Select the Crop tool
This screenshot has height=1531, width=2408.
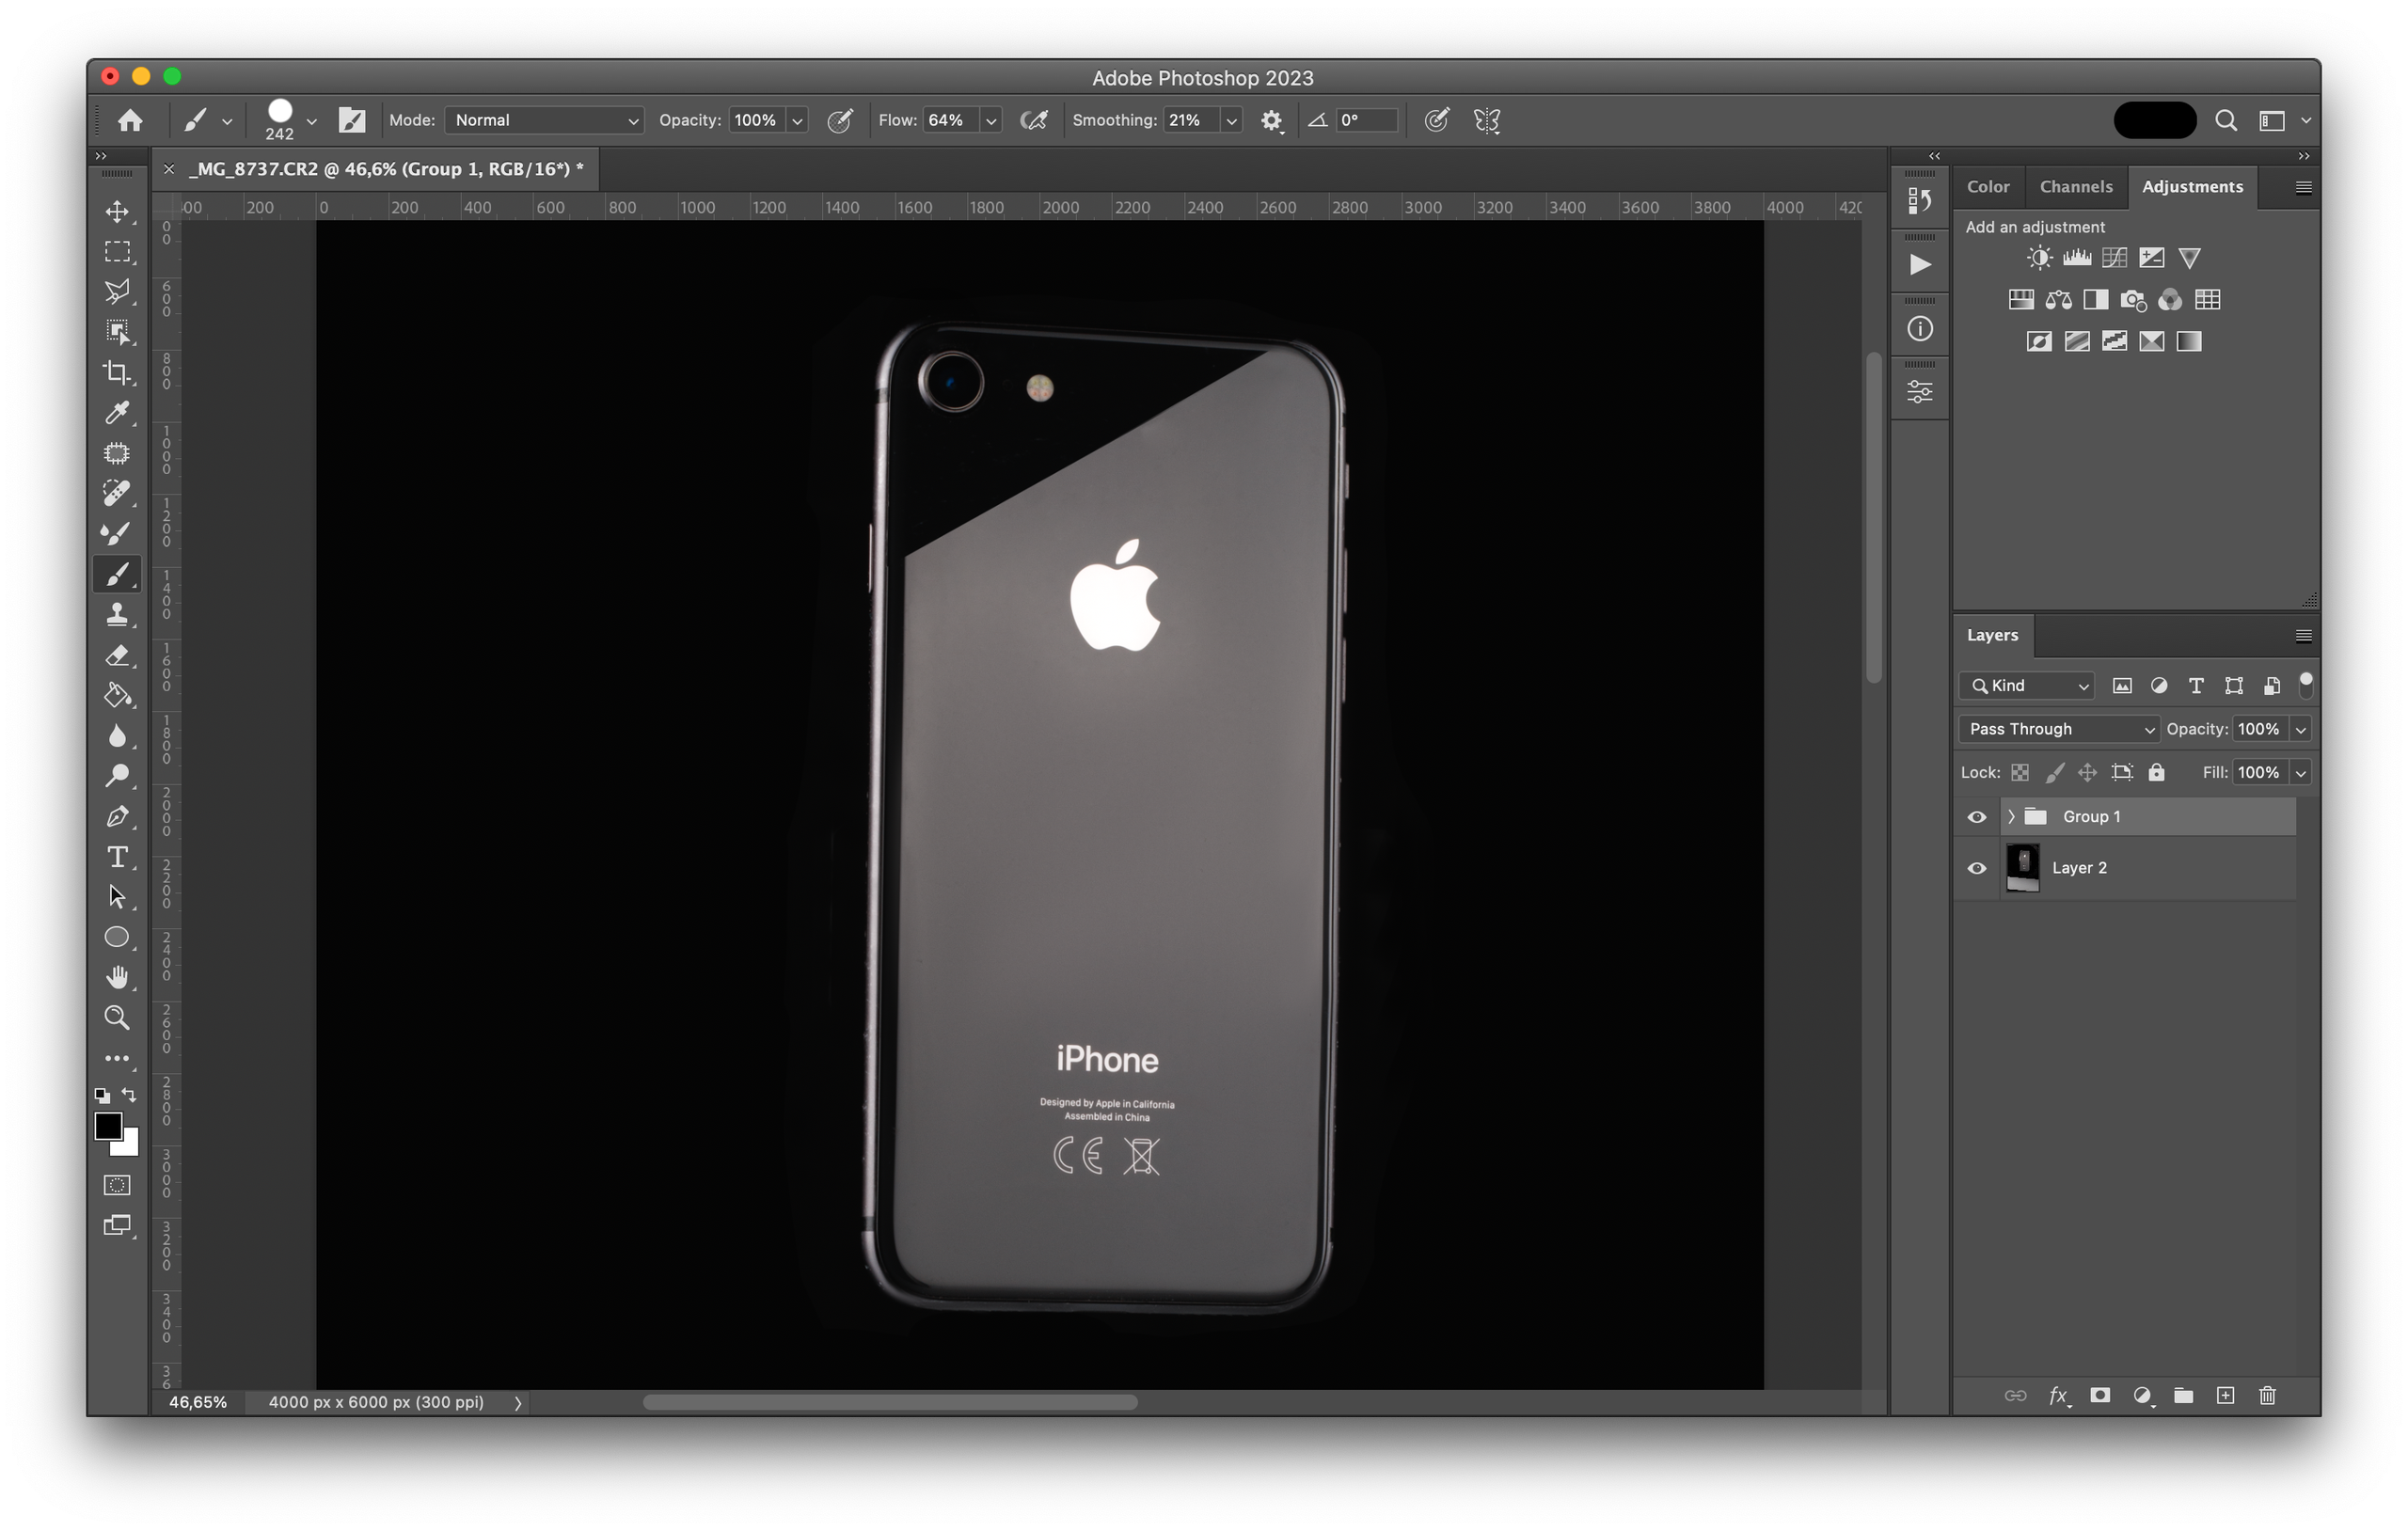pos(117,372)
